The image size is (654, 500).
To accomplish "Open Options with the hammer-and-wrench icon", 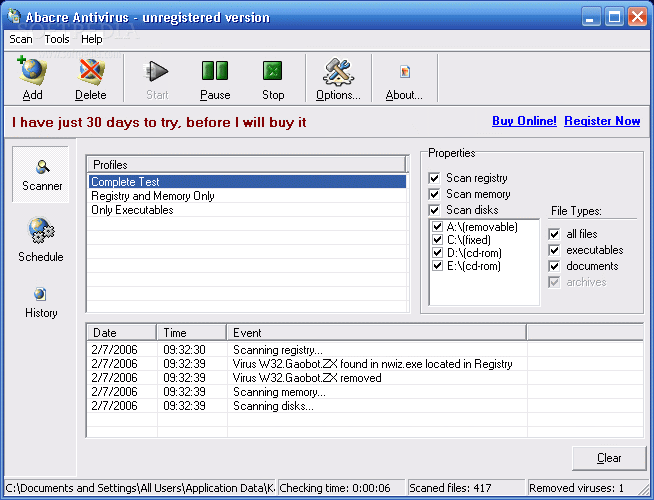I will pos(338,72).
